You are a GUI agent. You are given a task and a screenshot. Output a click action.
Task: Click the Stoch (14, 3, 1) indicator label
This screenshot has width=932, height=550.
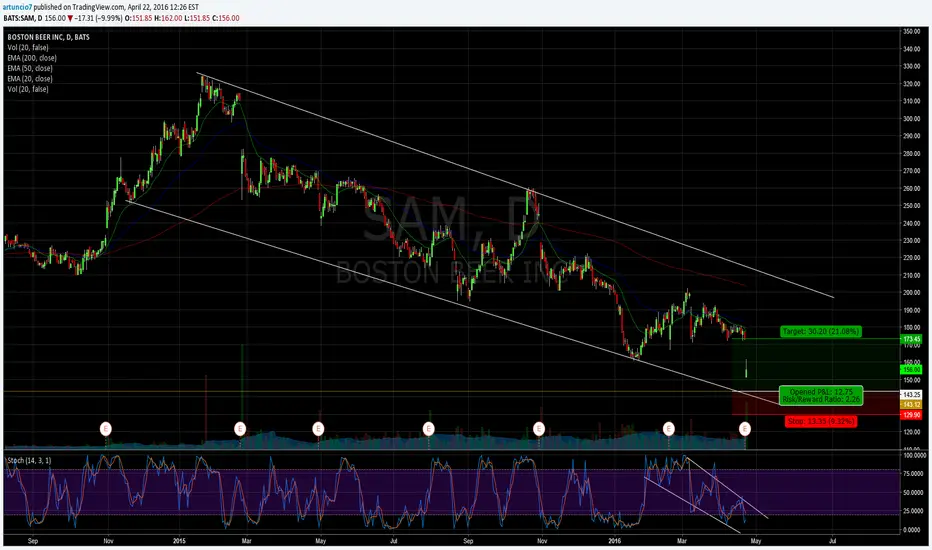[x=29, y=460]
